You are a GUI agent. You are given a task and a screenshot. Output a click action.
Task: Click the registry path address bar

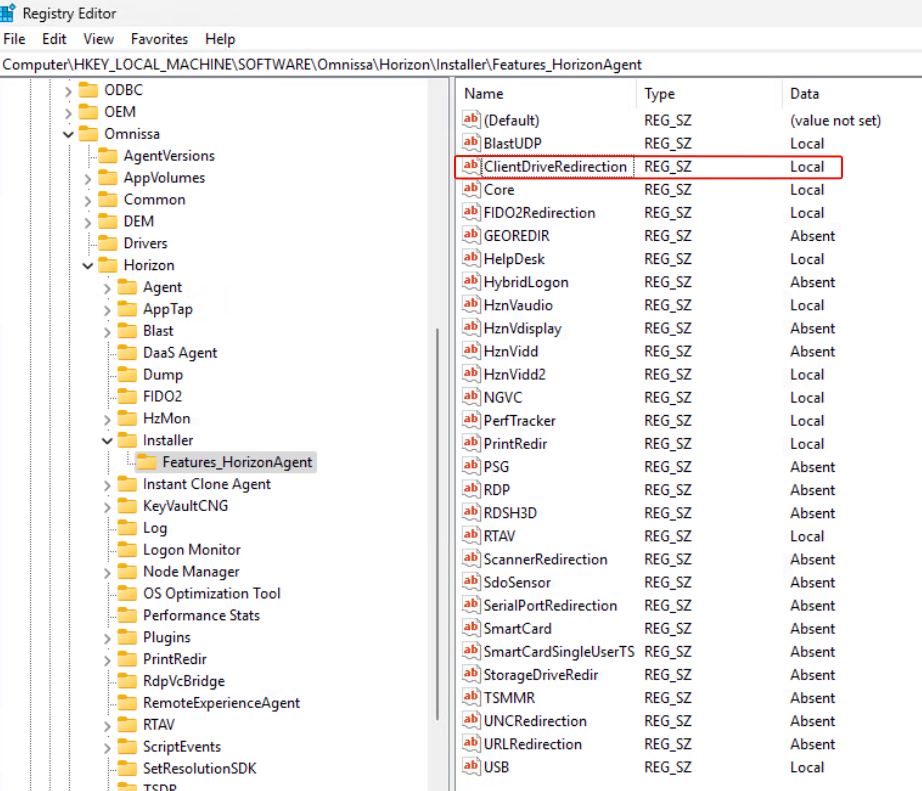coord(461,65)
